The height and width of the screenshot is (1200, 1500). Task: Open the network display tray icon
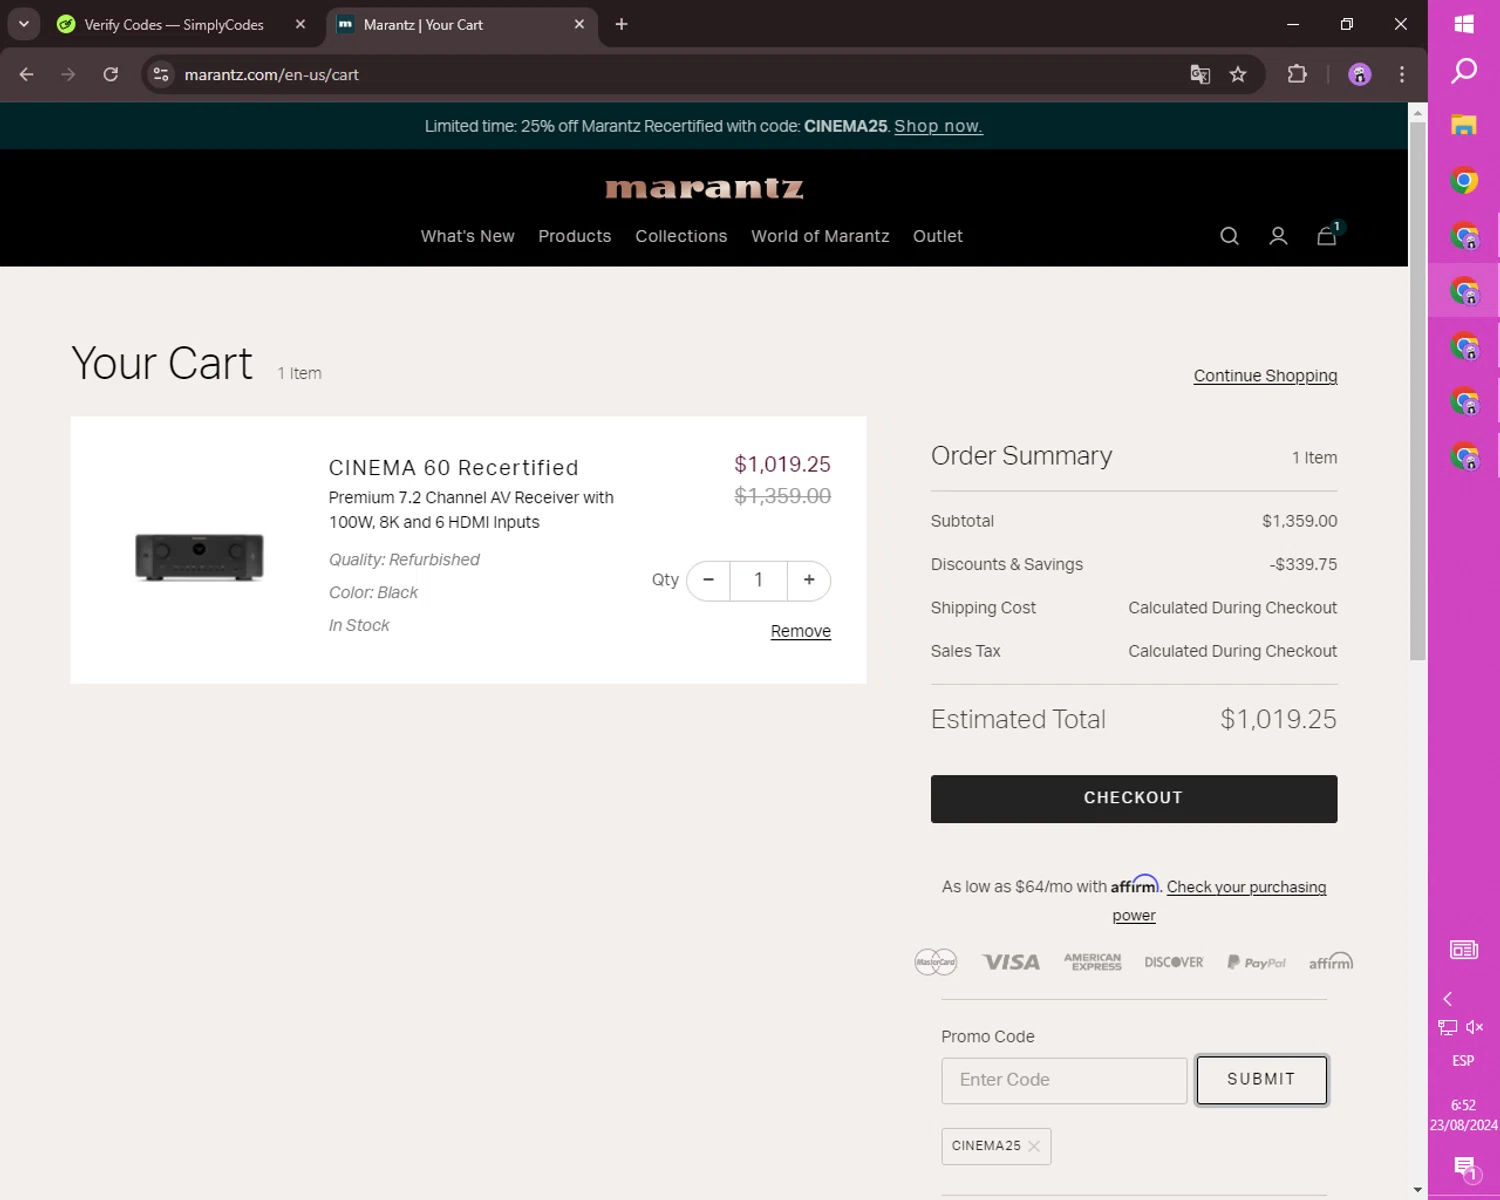[x=1447, y=1027]
